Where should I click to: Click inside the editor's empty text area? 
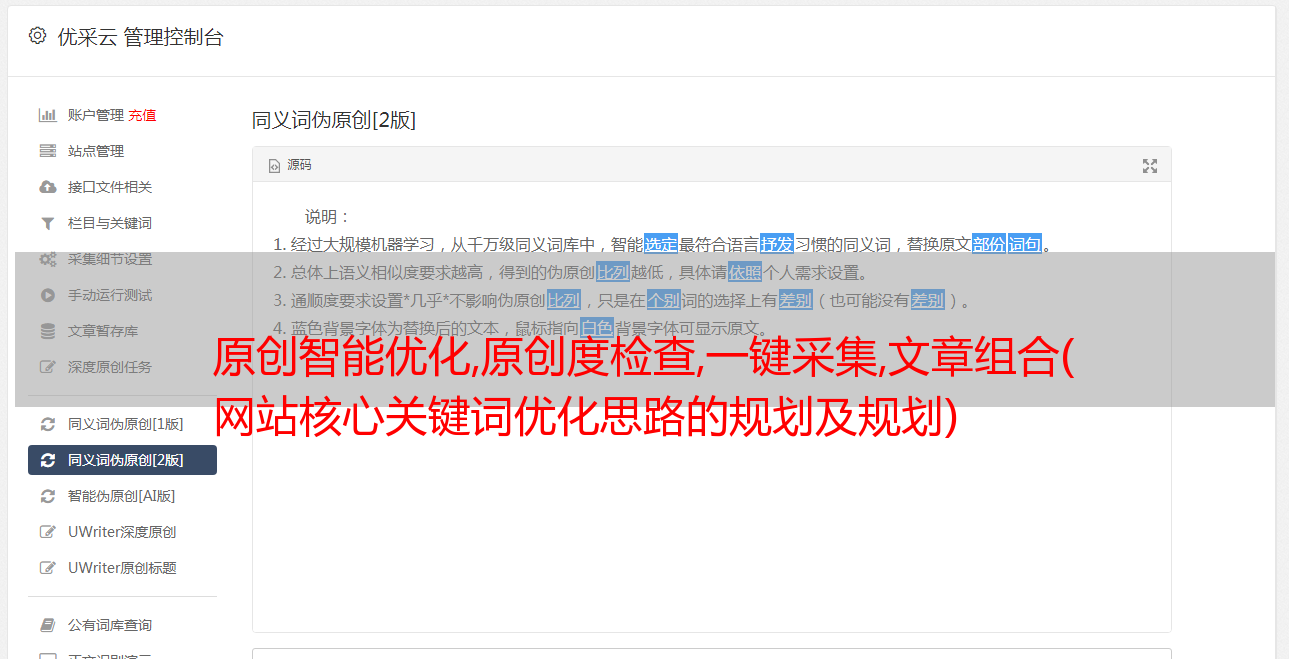click(711, 520)
